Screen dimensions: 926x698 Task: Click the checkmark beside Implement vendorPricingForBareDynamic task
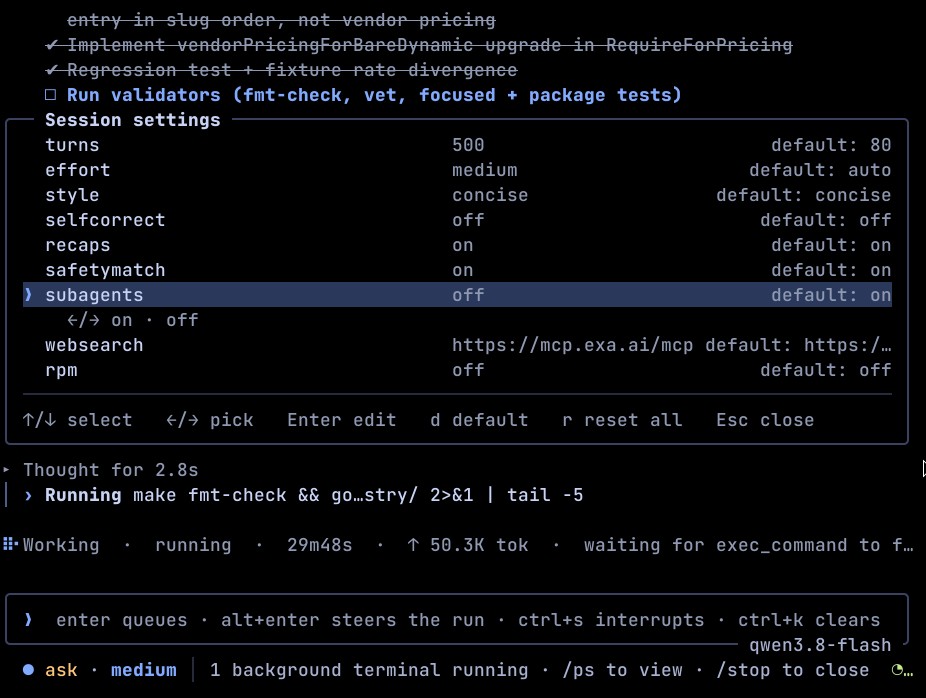pyautogui.click(x=51, y=45)
